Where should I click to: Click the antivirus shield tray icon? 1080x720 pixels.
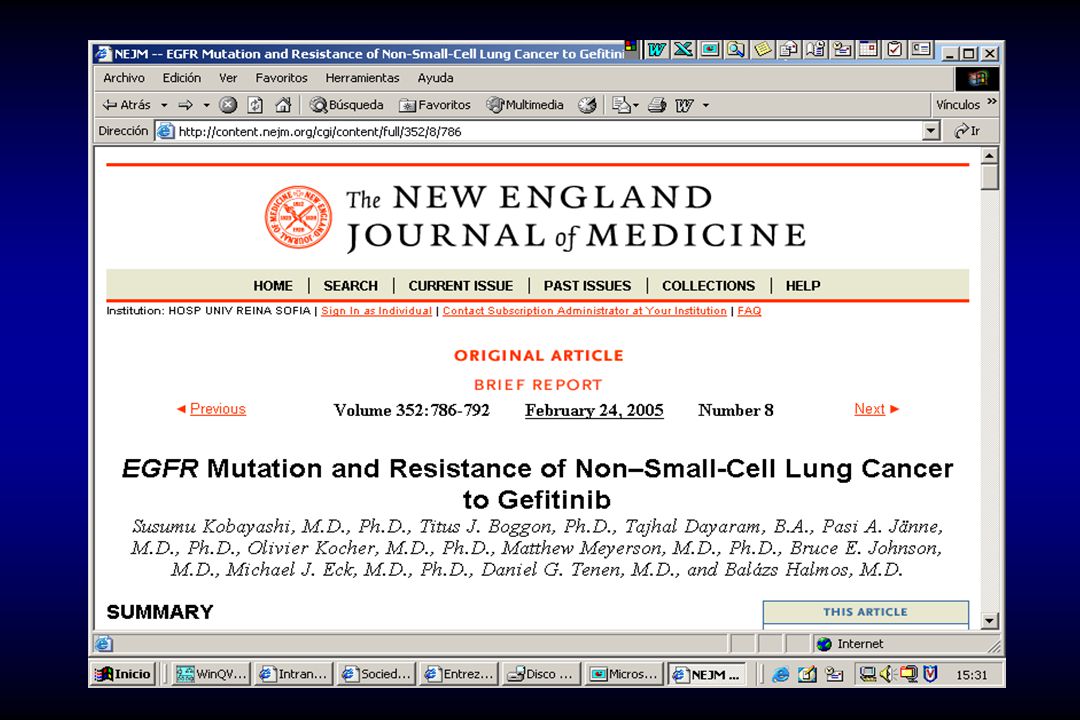pyautogui.click(x=930, y=674)
